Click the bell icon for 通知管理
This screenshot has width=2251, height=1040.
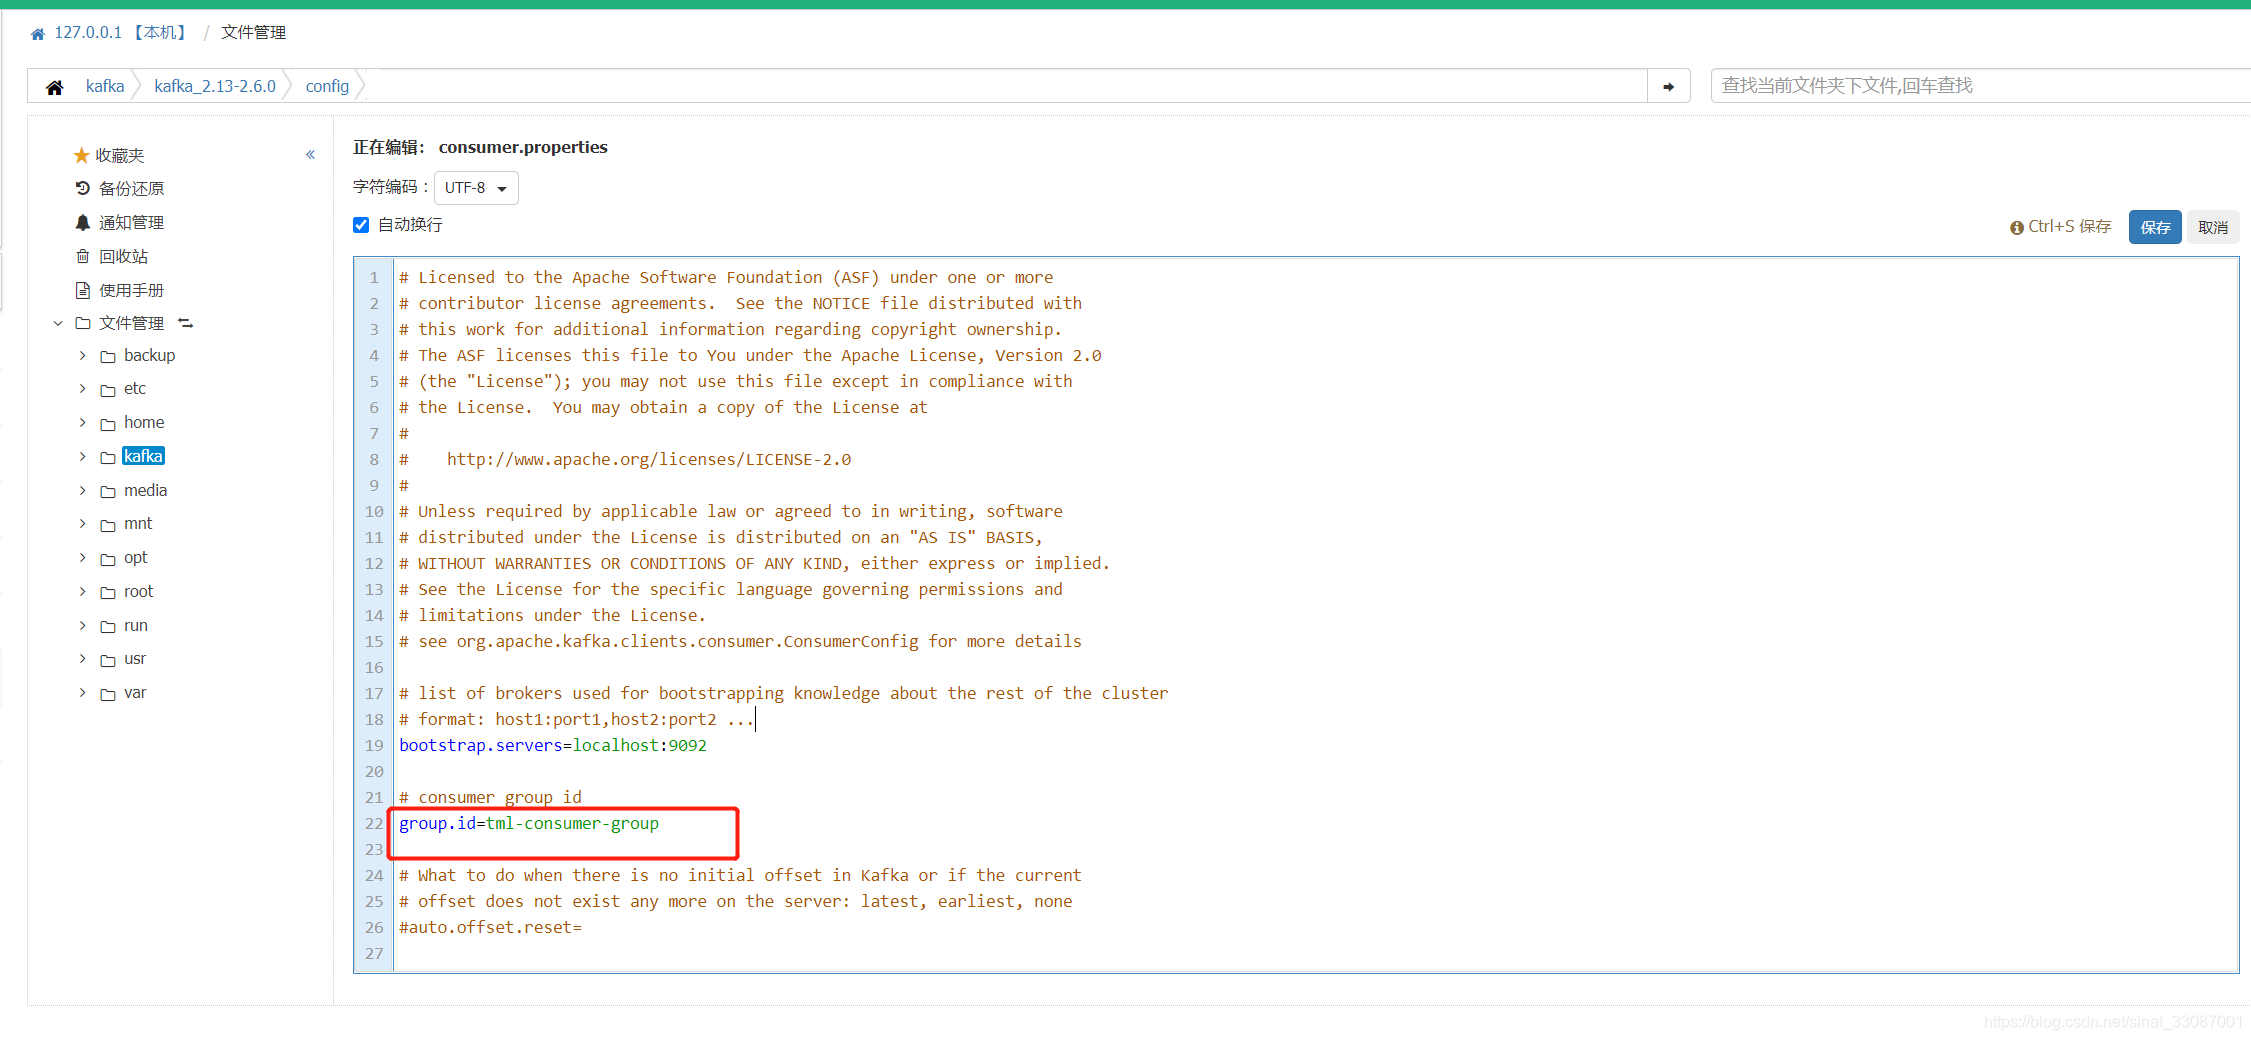[x=83, y=222]
